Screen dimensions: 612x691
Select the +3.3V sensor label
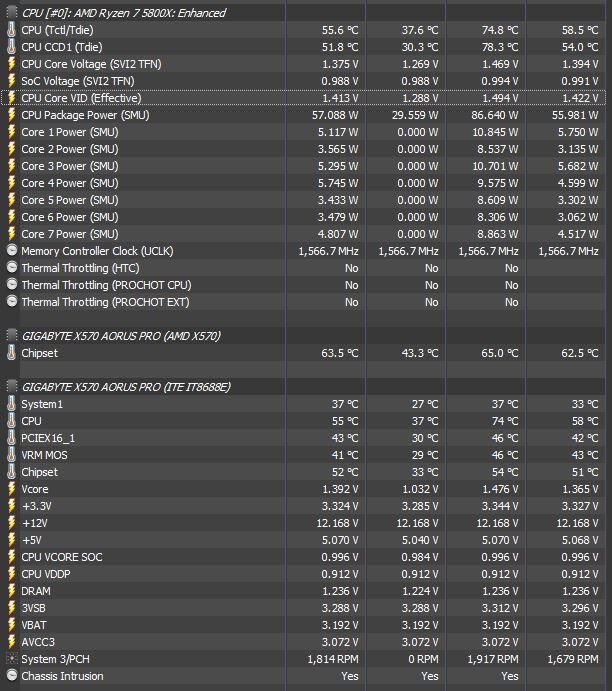tap(37, 506)
